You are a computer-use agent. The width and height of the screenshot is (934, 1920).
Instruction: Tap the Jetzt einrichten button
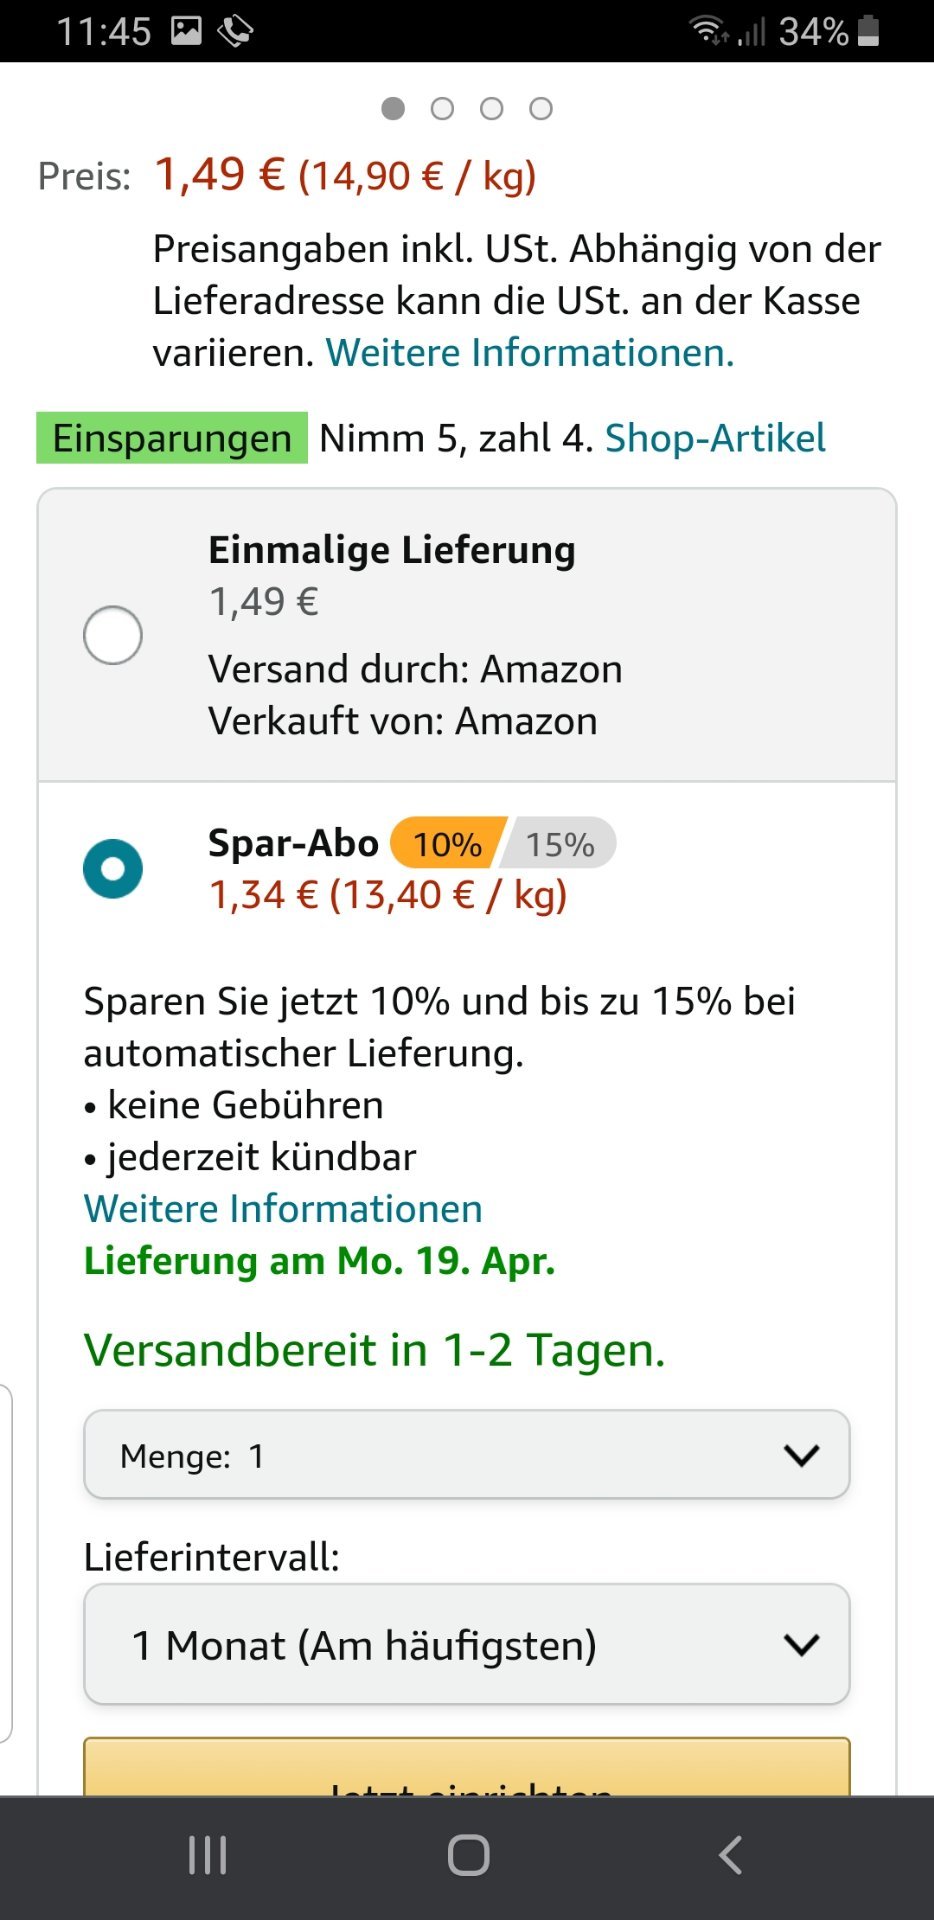[x=467, y=1767]
